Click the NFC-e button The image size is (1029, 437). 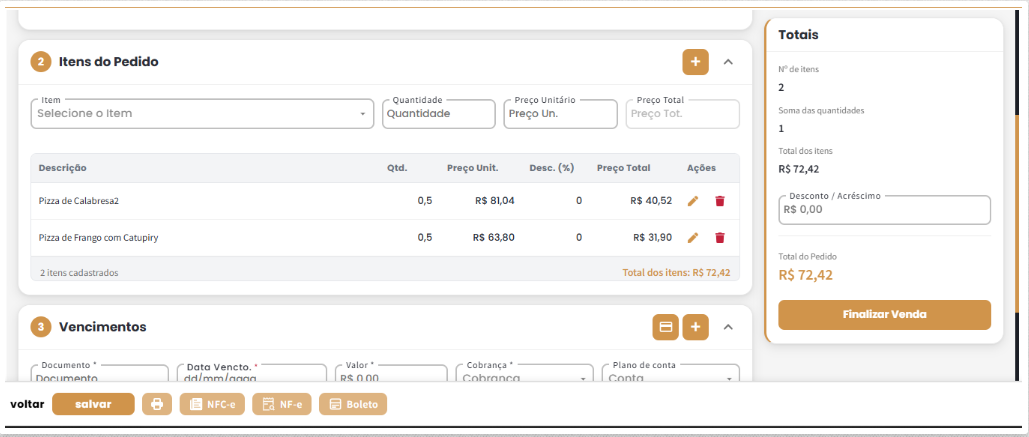tap(213, 404)
